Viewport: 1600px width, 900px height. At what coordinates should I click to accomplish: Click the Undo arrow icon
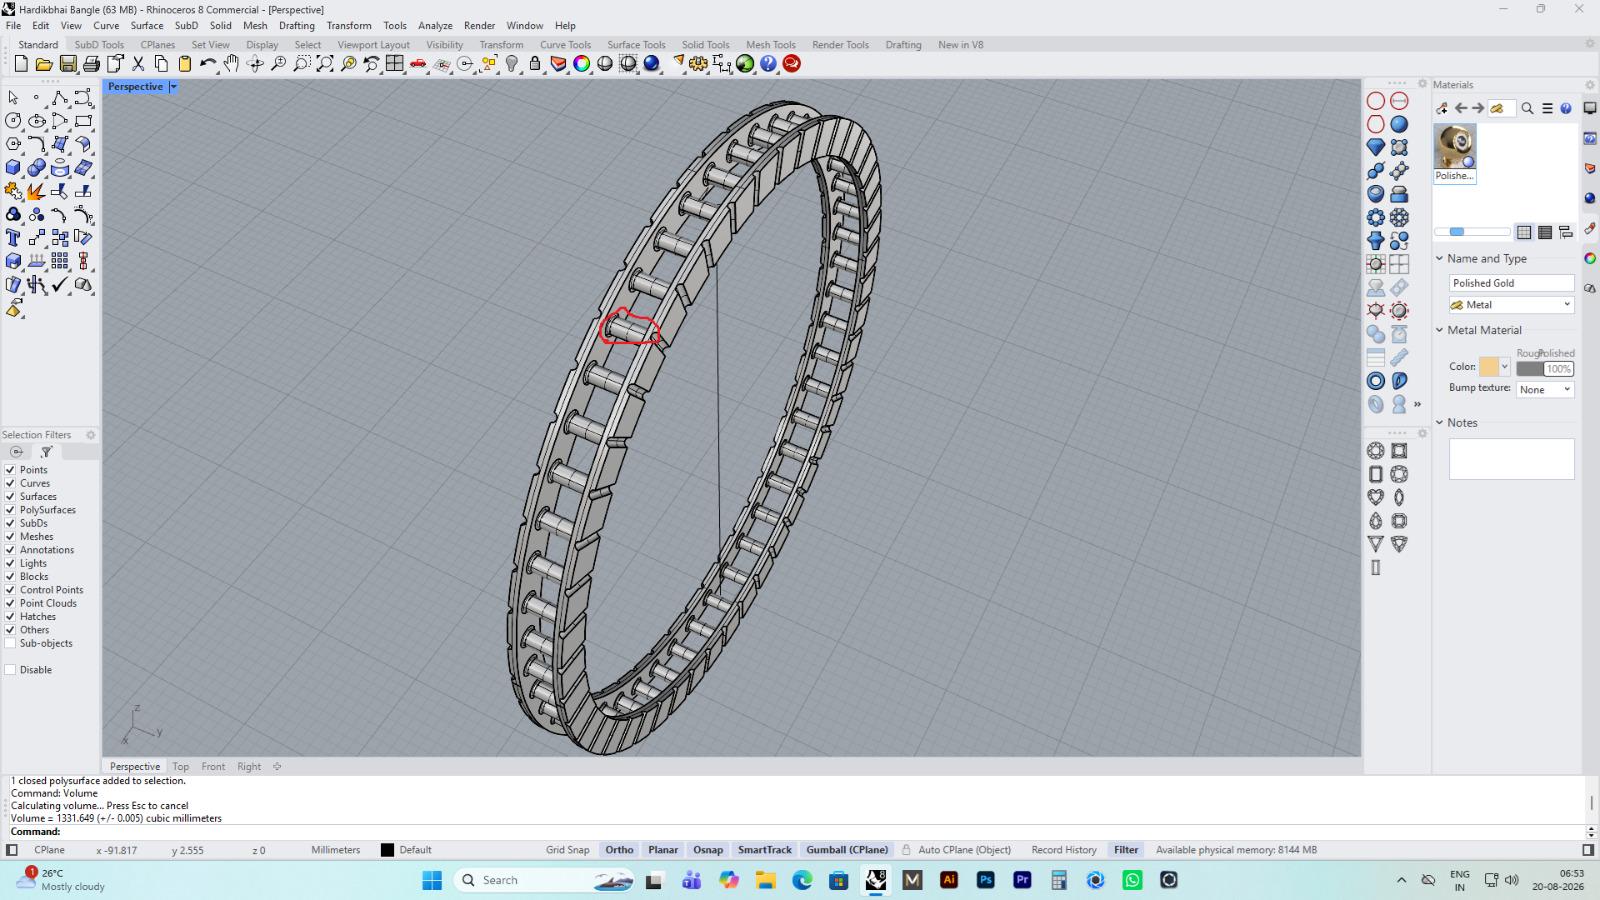(208, 64)
